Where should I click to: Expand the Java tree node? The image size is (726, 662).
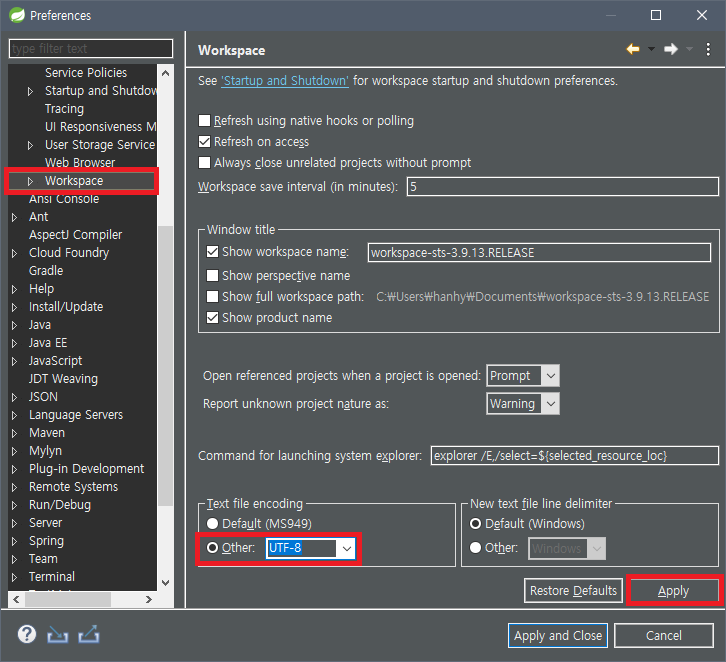pos(14,325)
